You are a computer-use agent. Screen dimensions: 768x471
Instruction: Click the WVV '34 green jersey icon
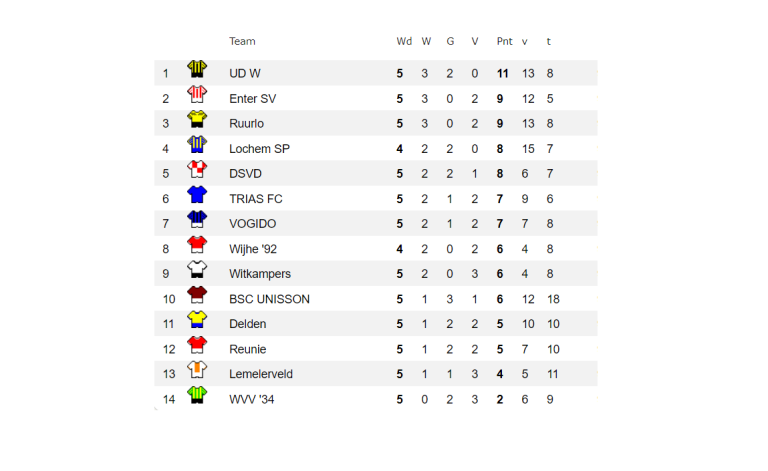(x=197, y=395)
